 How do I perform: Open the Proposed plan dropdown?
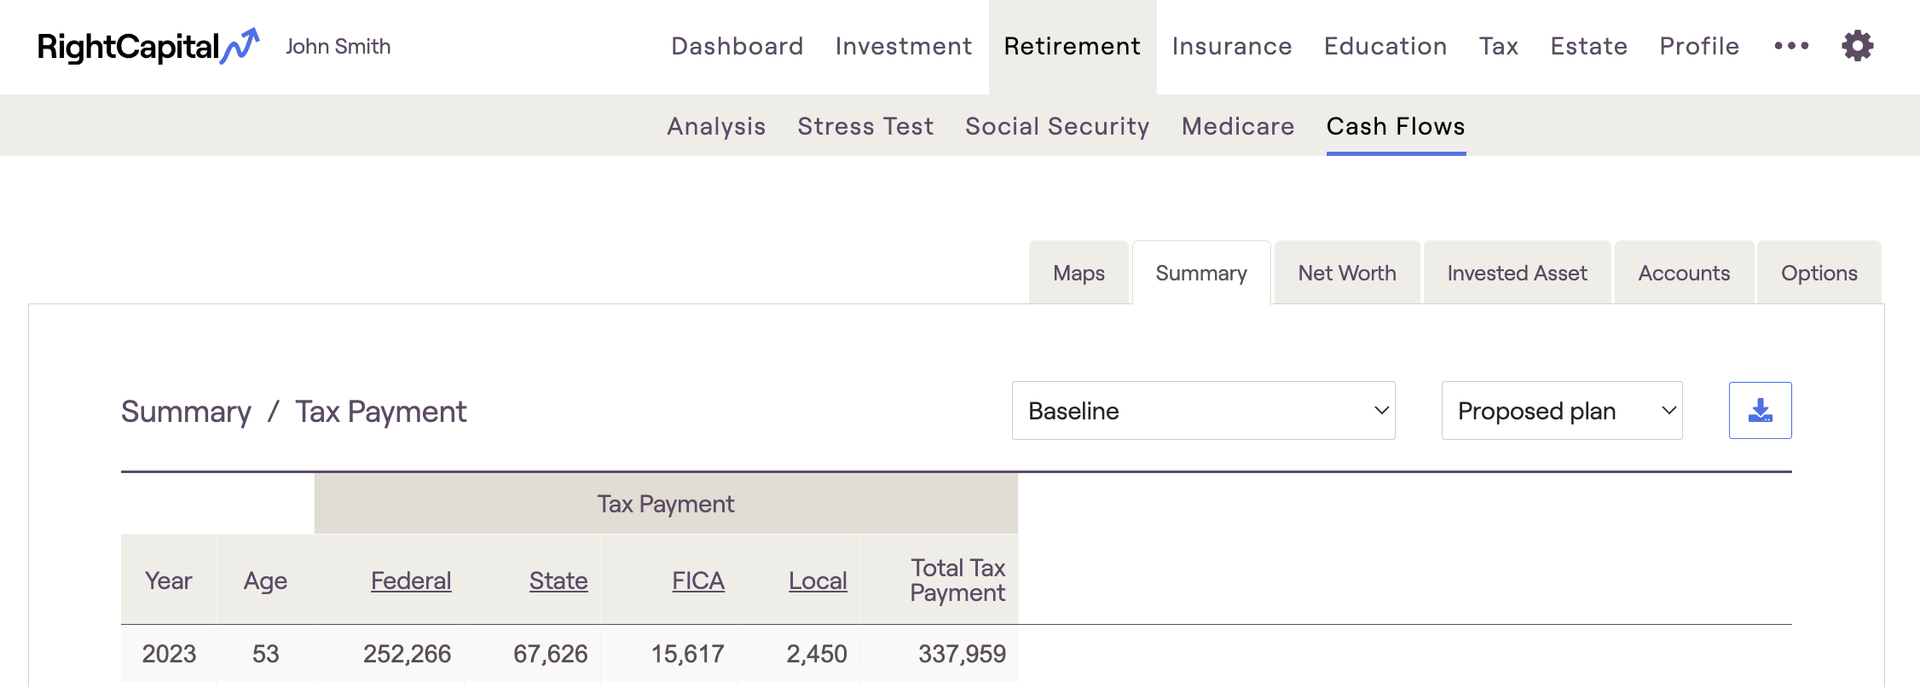click(1561, 411)
